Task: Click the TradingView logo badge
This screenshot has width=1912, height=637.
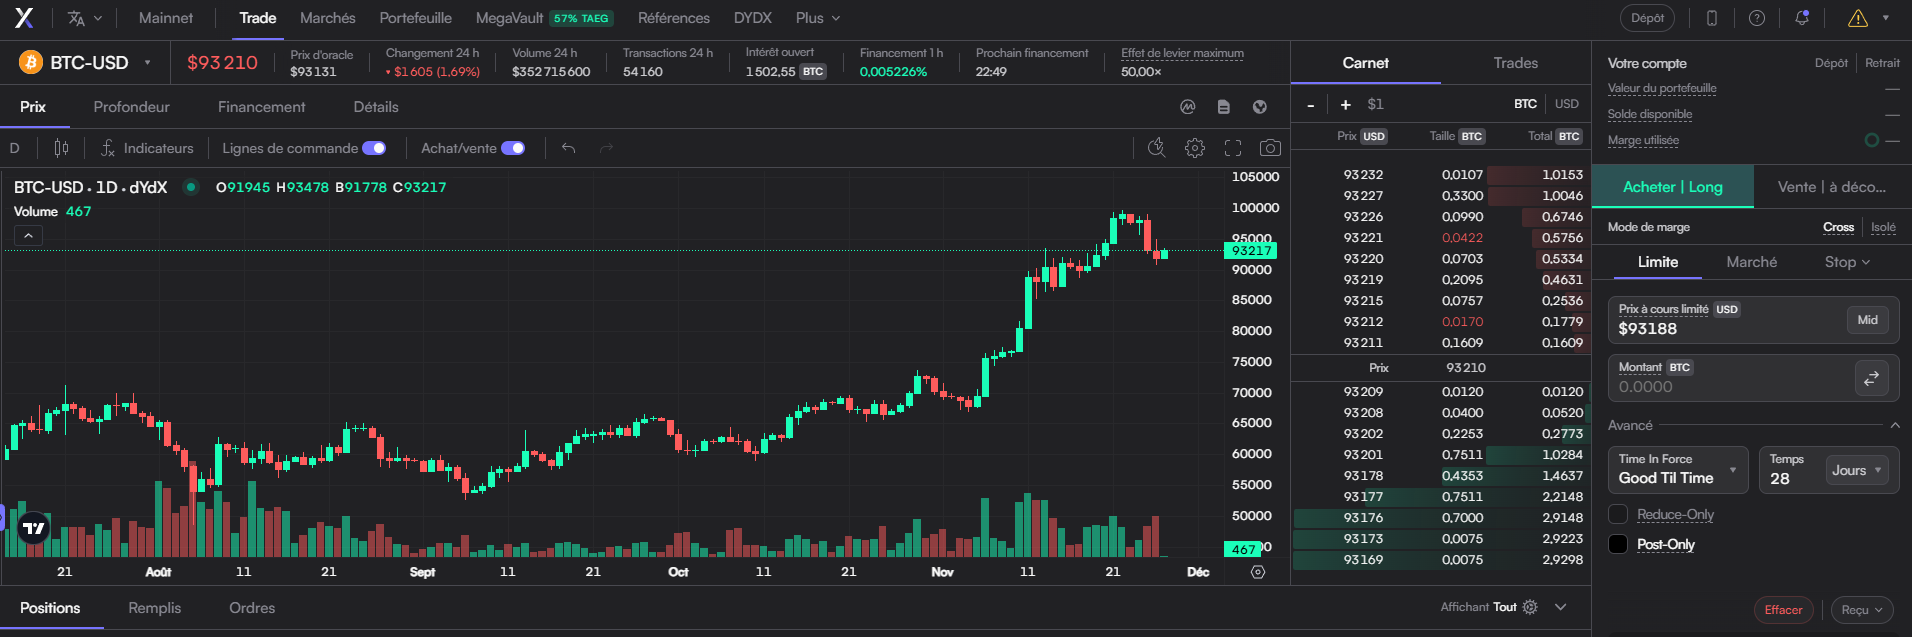Action: tap(34, 528)
